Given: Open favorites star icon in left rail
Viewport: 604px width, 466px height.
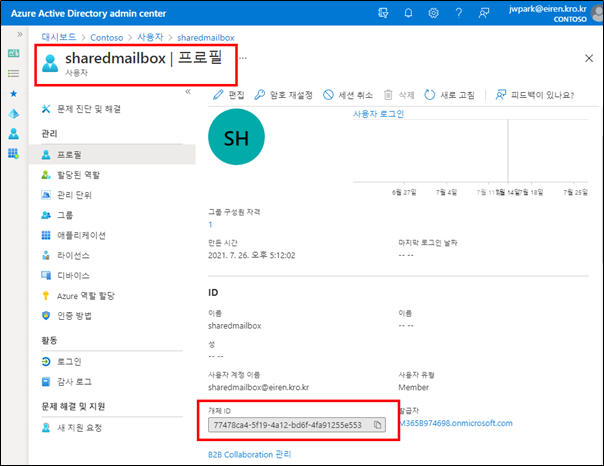Looking at the screenshot, I should tap(13, 94).
